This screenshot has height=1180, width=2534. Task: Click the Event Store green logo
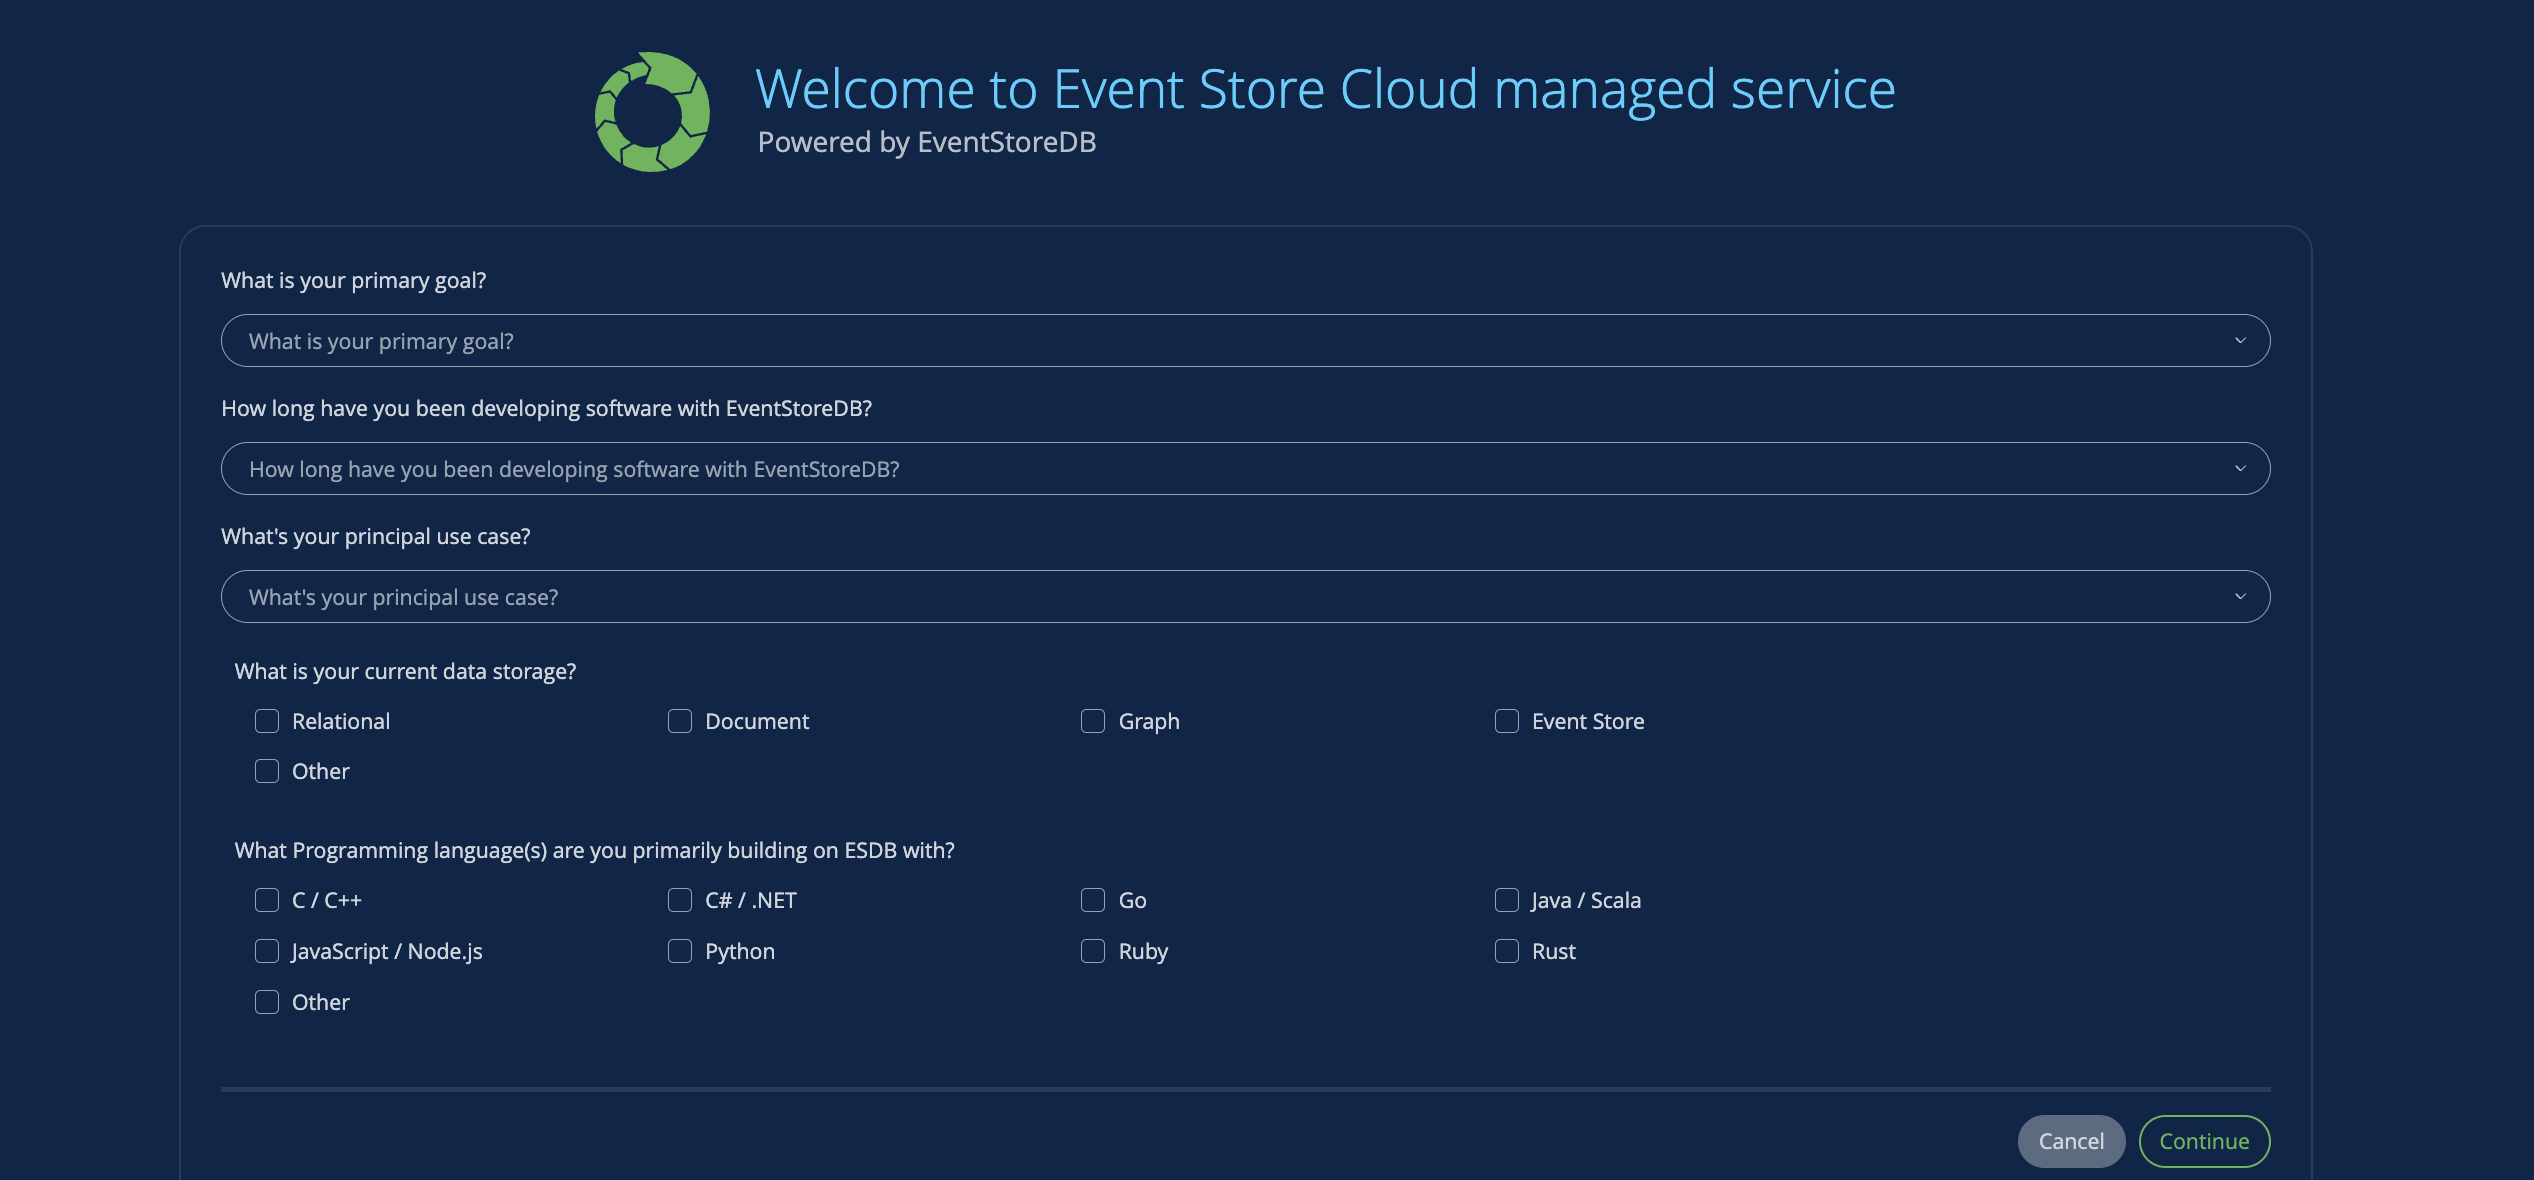pyautogui.click(x=652, y=112)
